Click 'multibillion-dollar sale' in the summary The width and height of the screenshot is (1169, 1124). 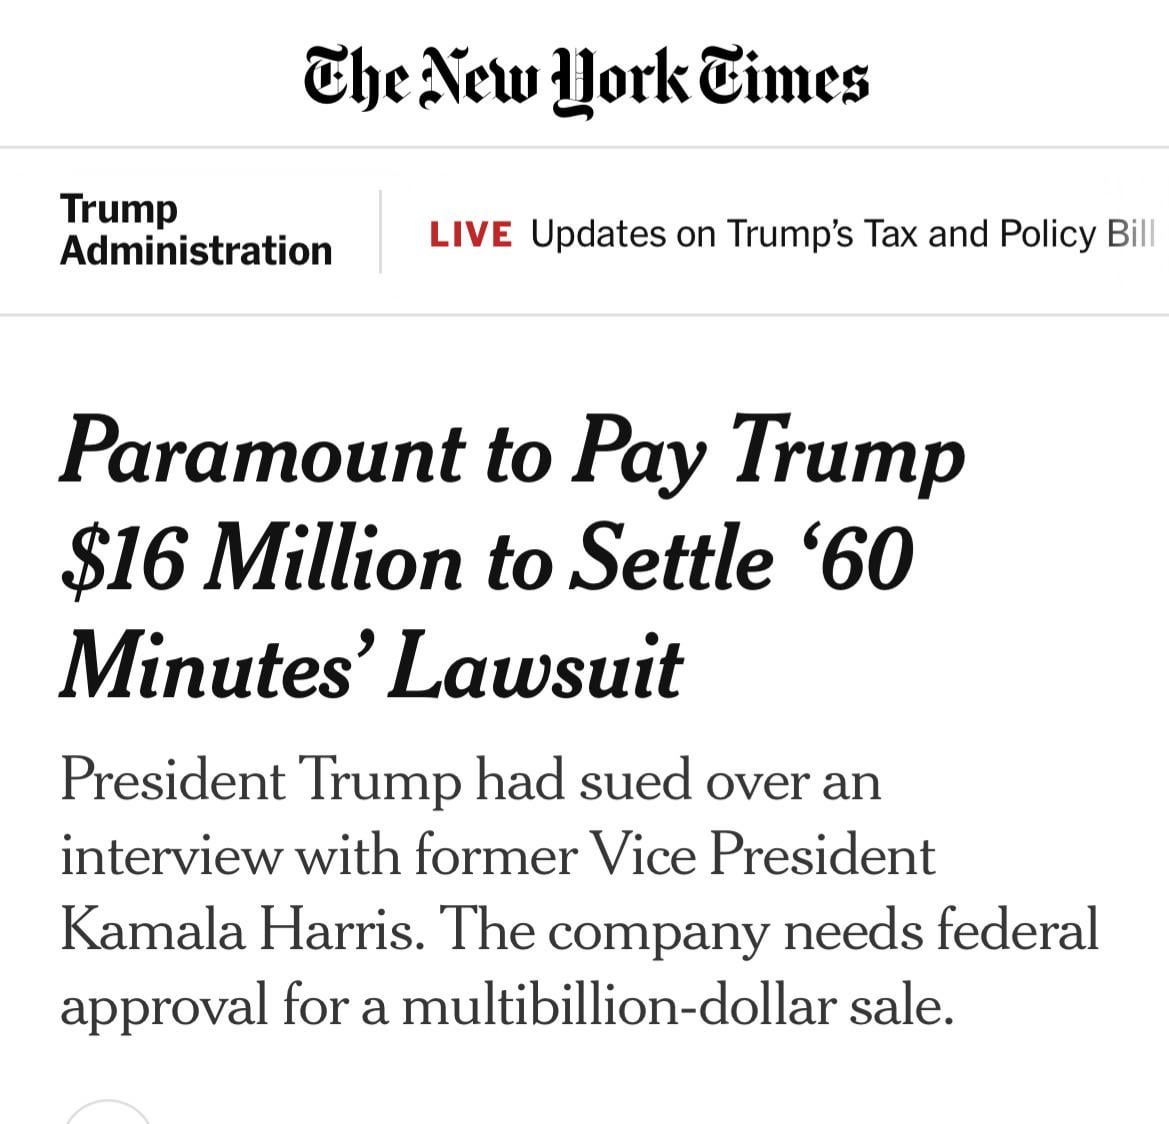tap(677, 1006)
